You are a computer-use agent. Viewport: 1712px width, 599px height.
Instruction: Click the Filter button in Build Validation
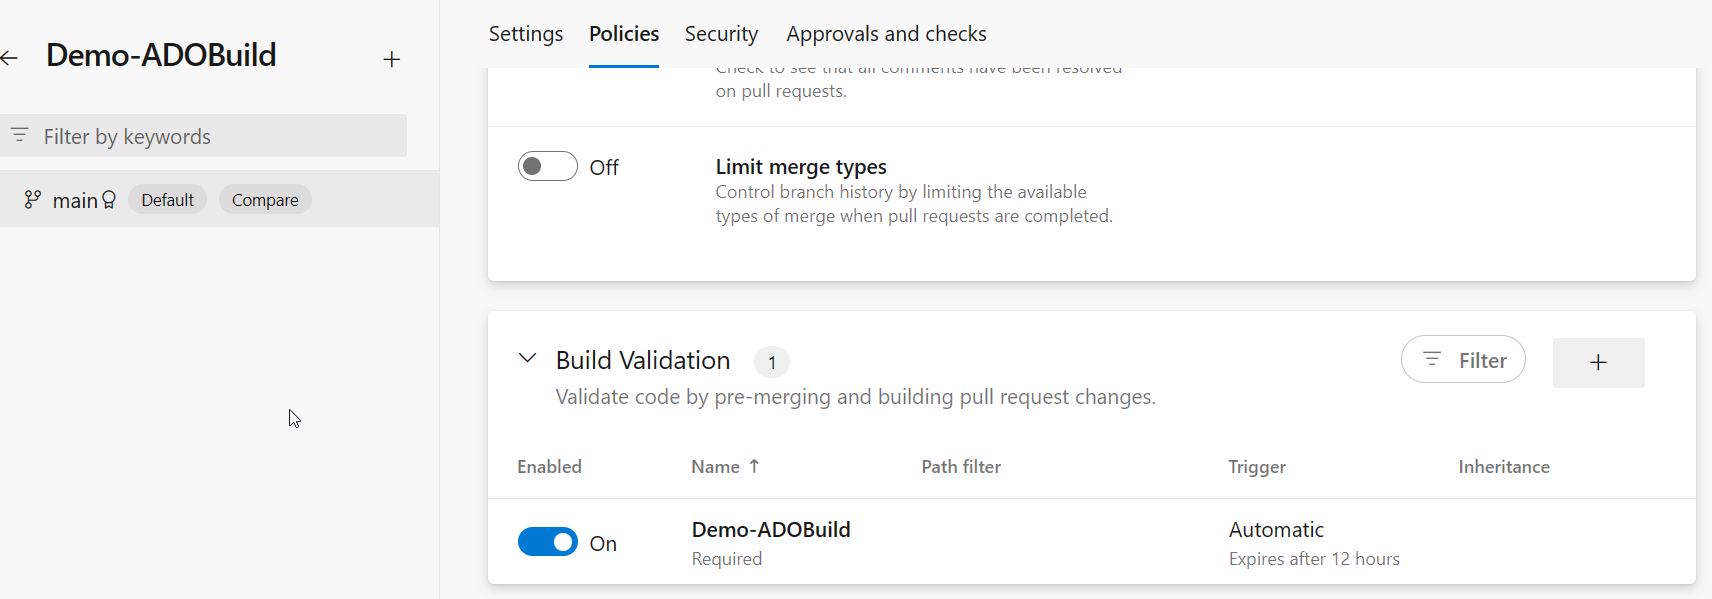(x=1462, y=360)
